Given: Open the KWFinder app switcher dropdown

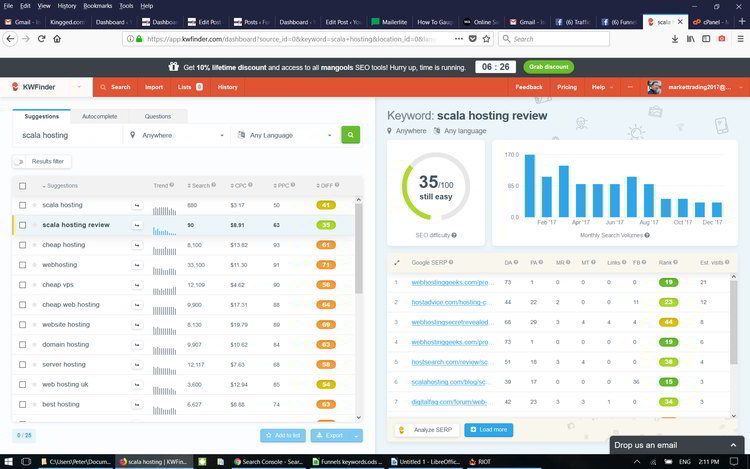Looking at the screenshot, I should tap(79, 87).
